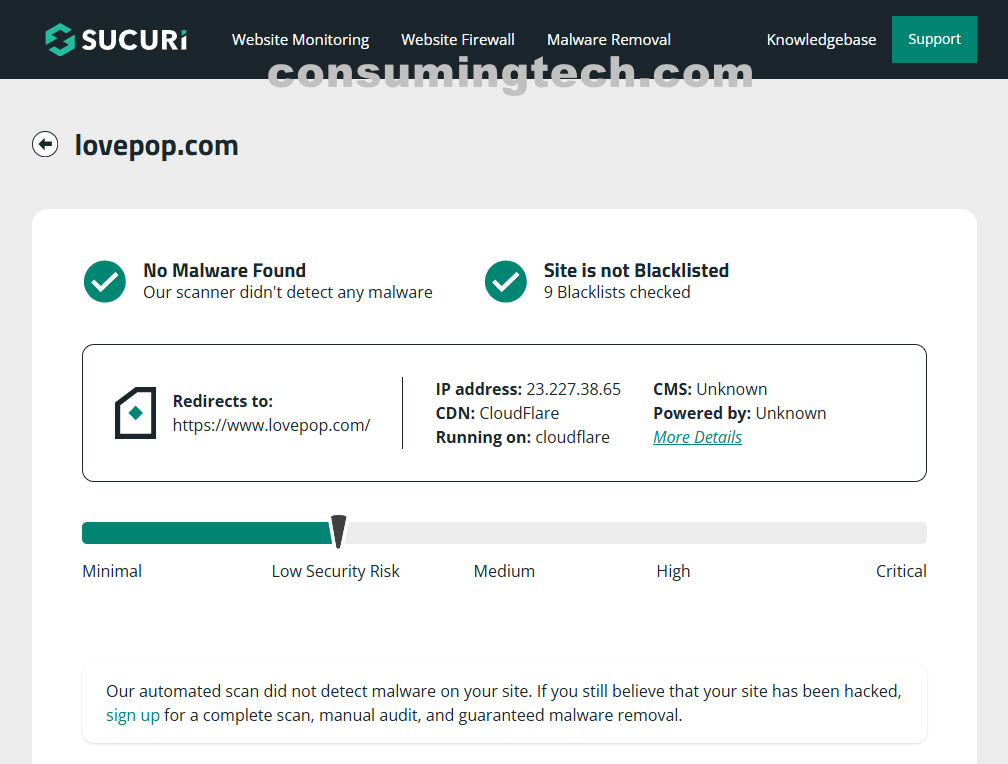The width and height of the screenshot is (1008, 764).
Task: Open the More Details link
Action: point(697,437)
